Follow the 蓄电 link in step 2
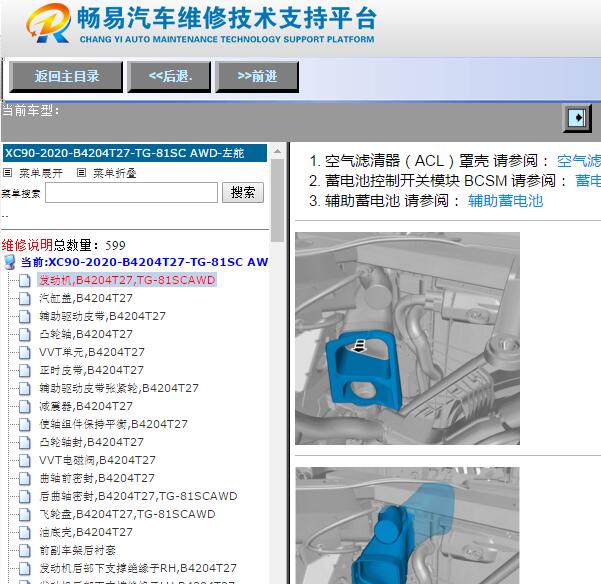The width and height of the screenshot is (601, 584). 588,181
